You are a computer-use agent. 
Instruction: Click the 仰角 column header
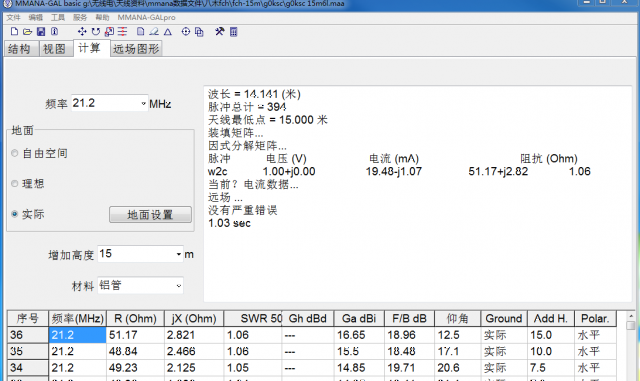pyautogui.click(x=458, y=319)
